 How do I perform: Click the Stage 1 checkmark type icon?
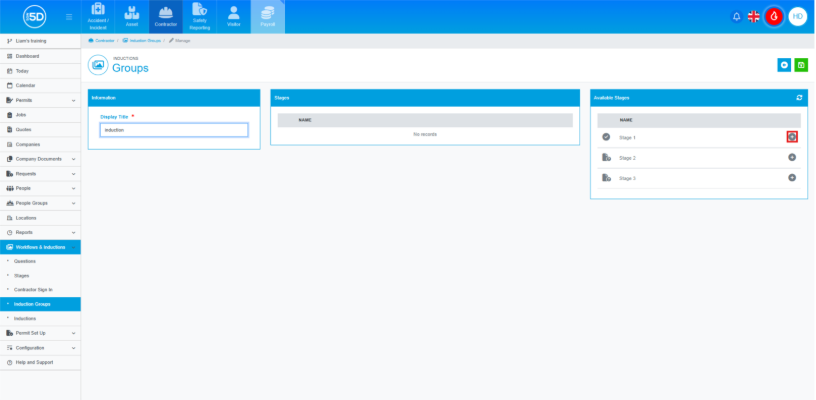pos(606,137)
